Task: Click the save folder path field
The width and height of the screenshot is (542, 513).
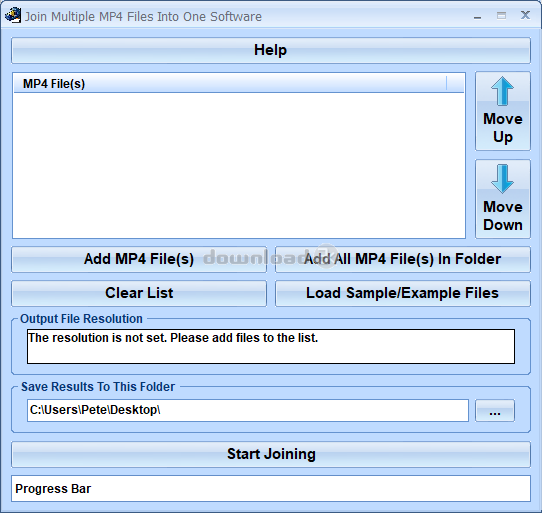Action: [248, 411]
